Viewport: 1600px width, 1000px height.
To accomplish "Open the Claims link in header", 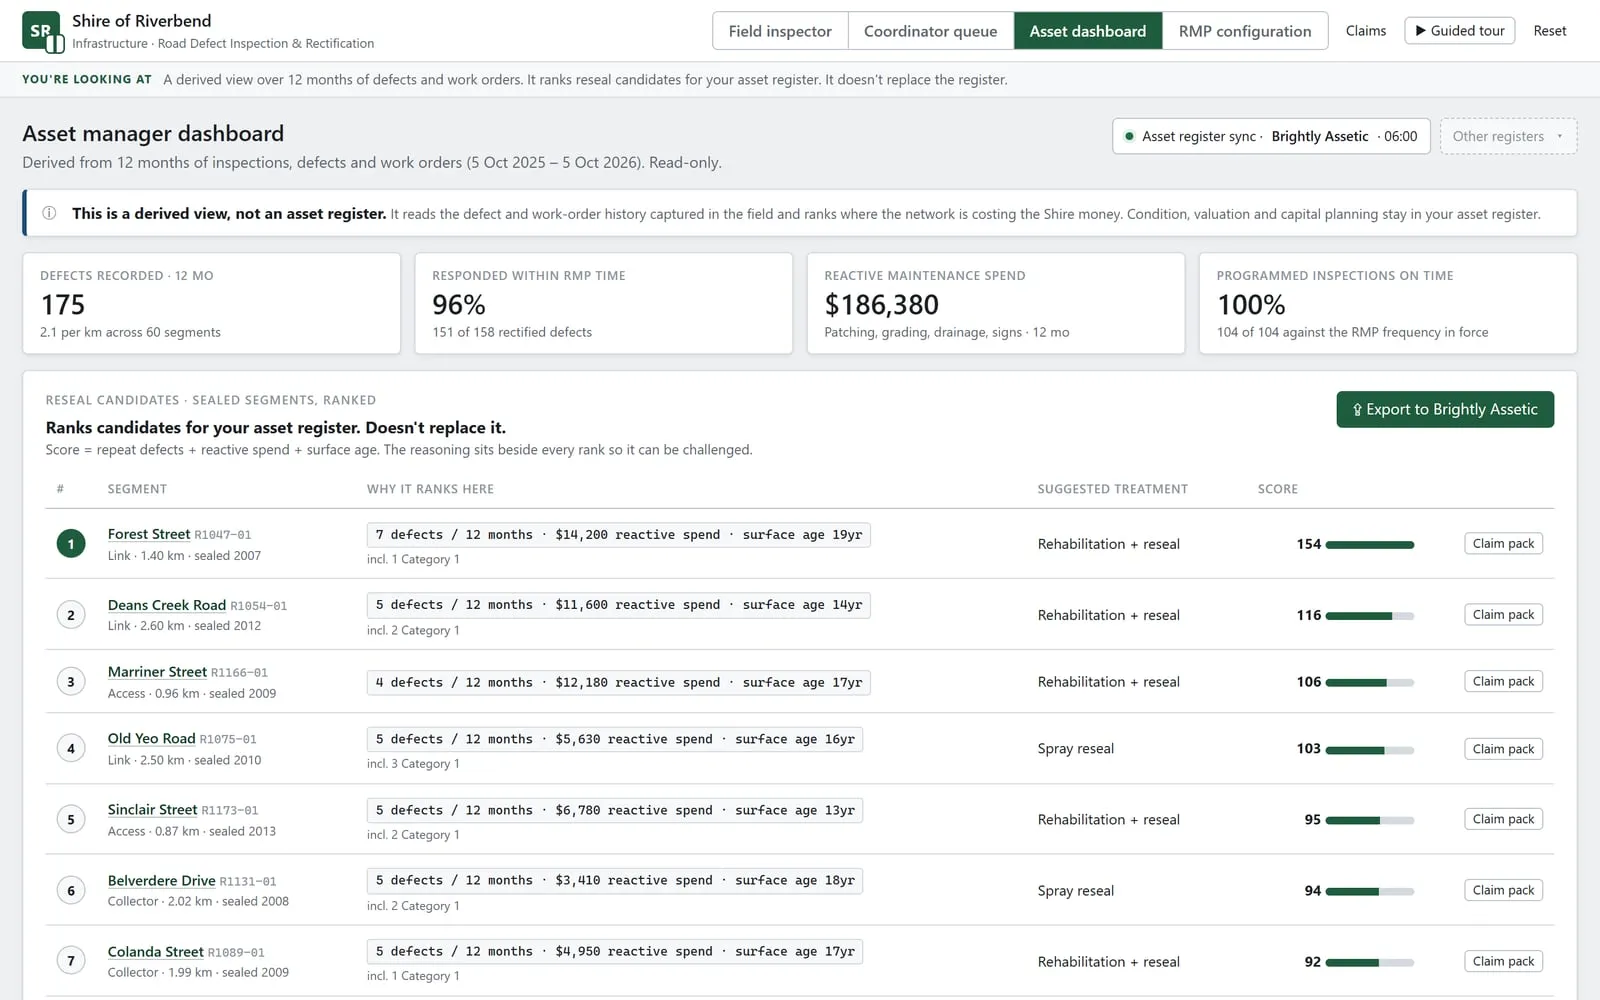I will coord(1366,31).
